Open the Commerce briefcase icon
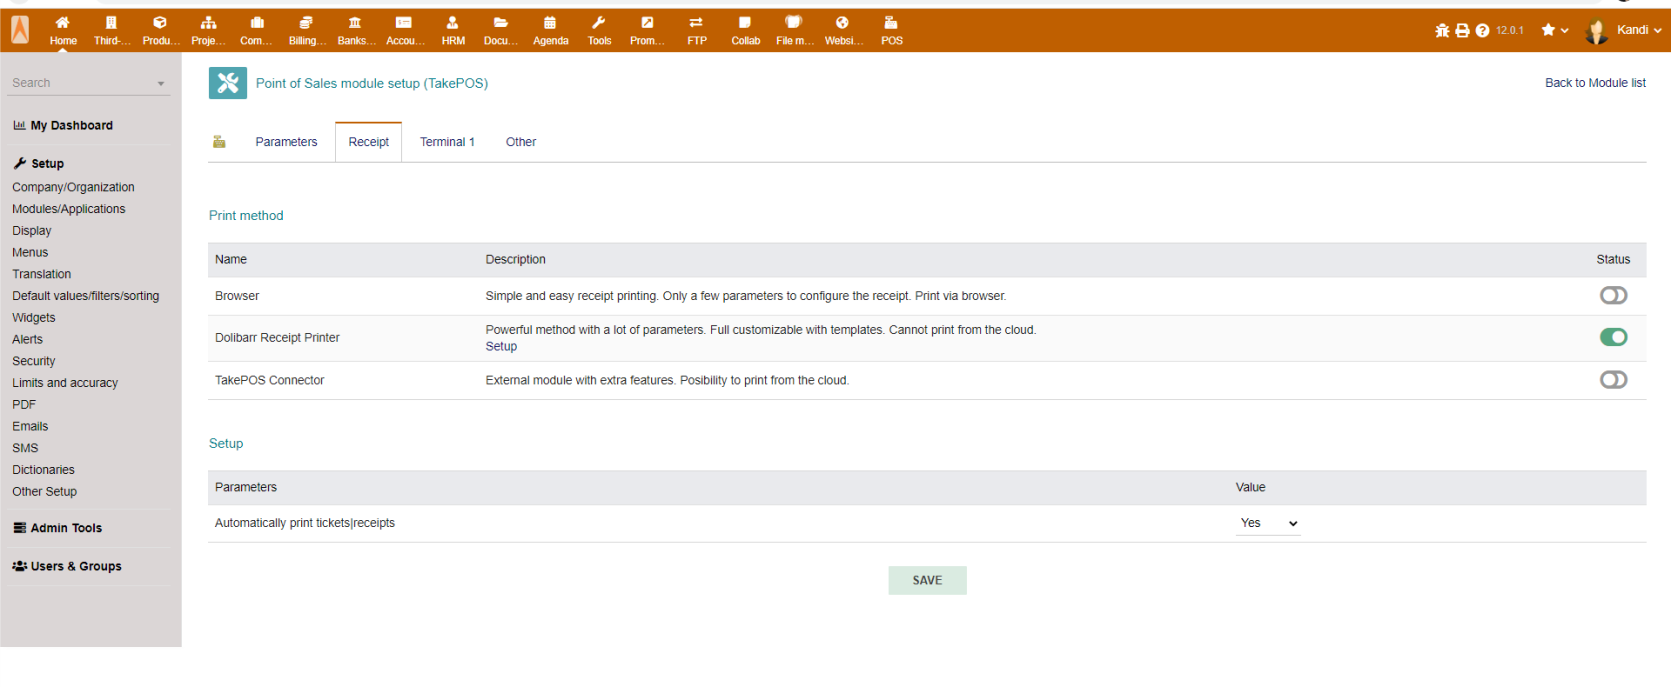The height and width of the screenshot is (687, 1672). pyautogui.click(x=257, y=22)
